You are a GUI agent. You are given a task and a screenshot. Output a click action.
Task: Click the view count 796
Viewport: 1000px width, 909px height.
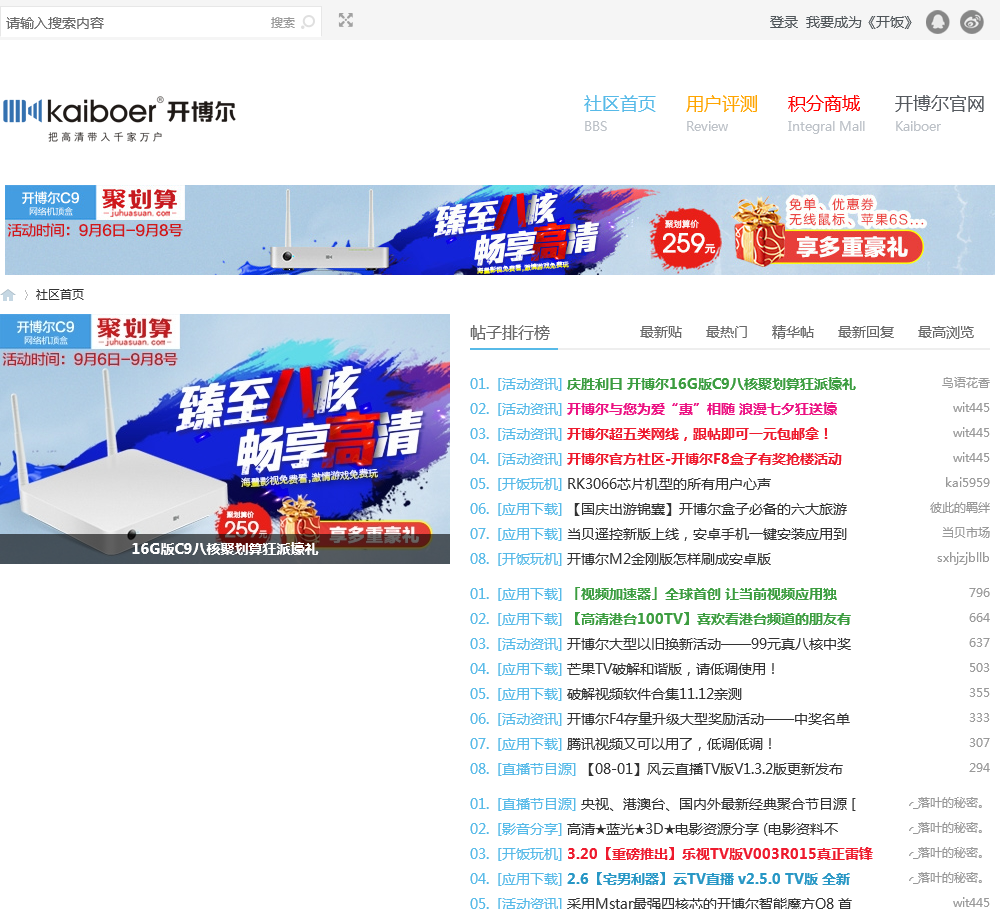(979, 593)
